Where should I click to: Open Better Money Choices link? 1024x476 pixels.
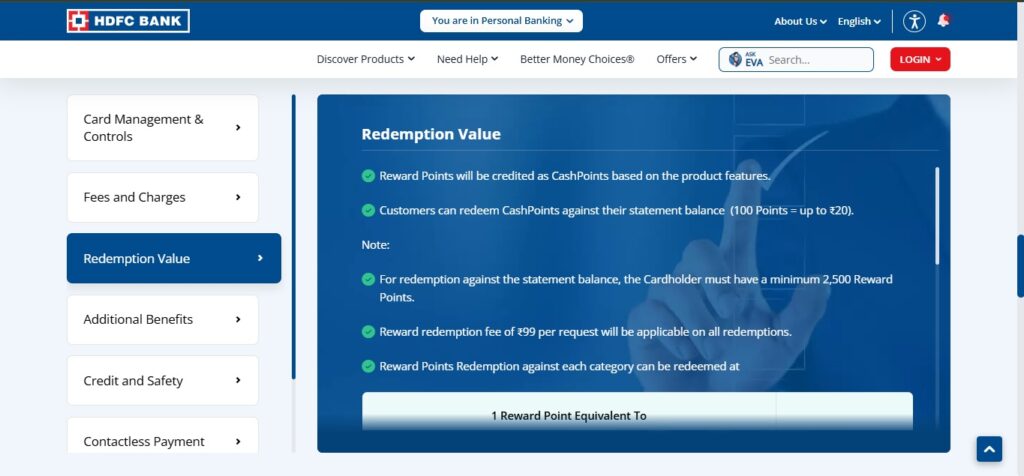point(577,59)
